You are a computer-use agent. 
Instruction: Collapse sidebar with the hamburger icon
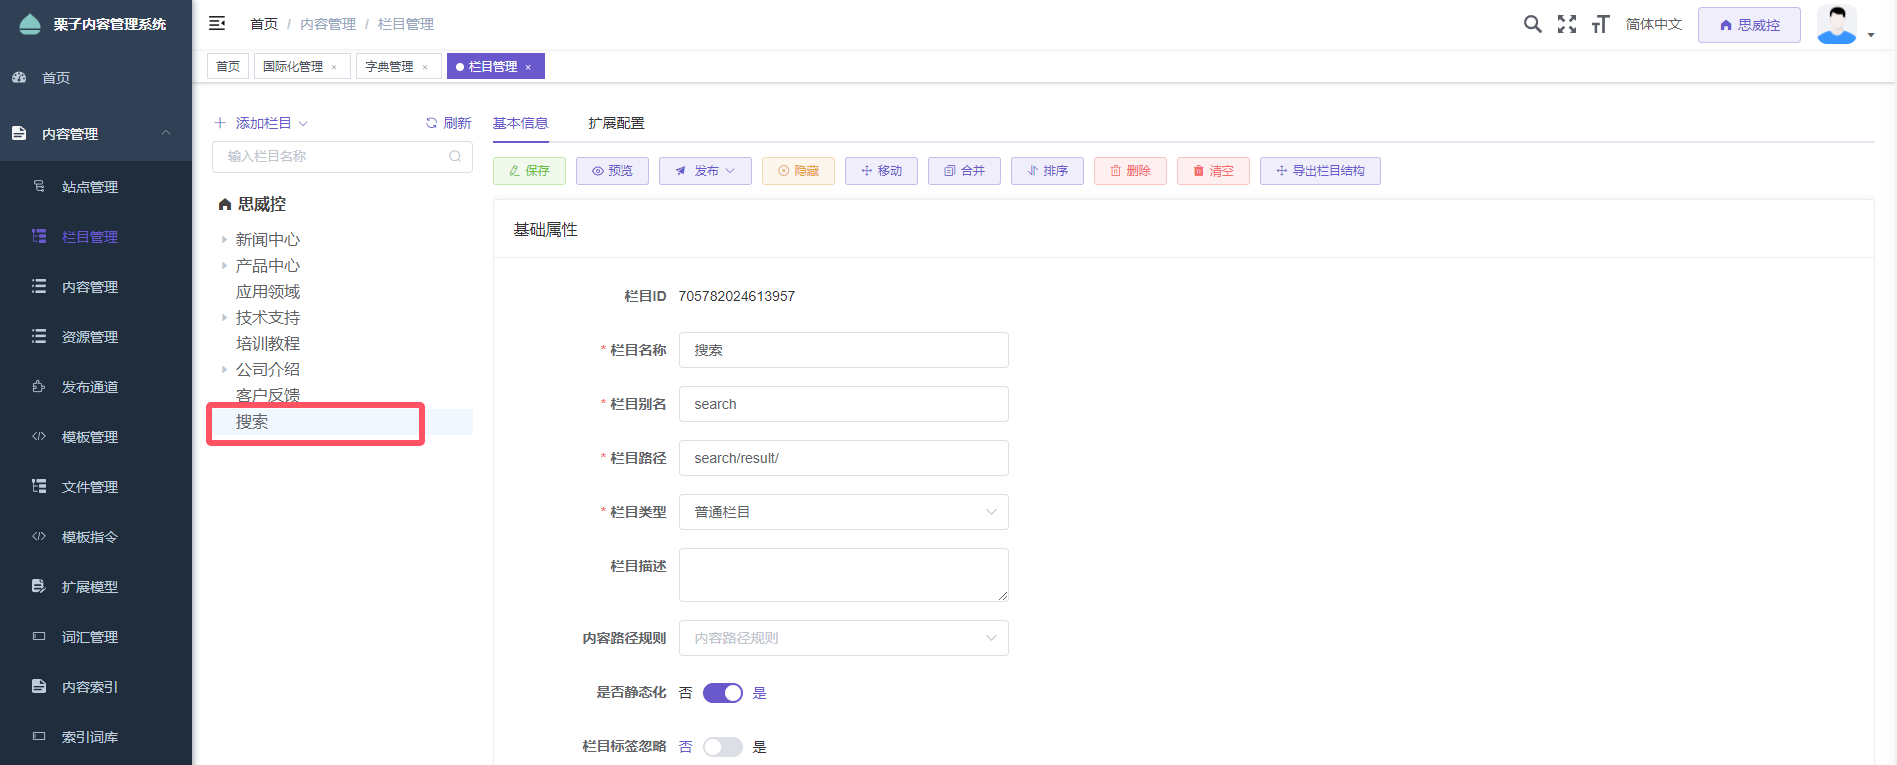tap(217, 23)
